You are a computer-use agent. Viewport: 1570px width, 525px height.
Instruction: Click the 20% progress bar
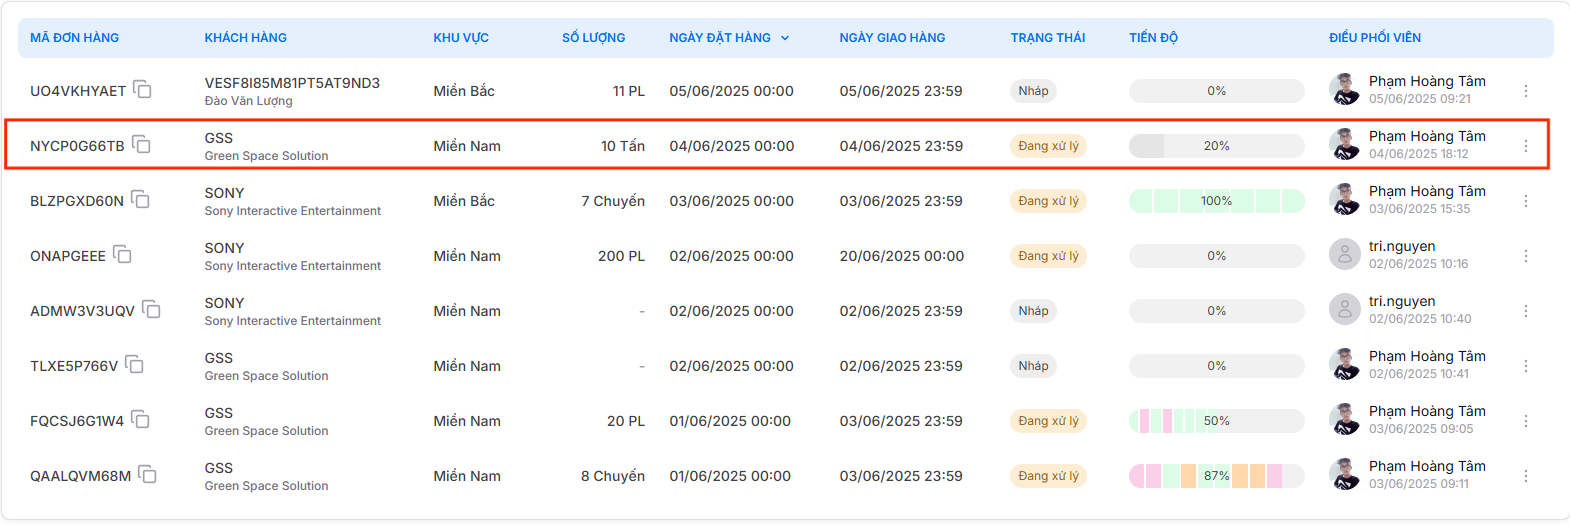click(1216, 146)
